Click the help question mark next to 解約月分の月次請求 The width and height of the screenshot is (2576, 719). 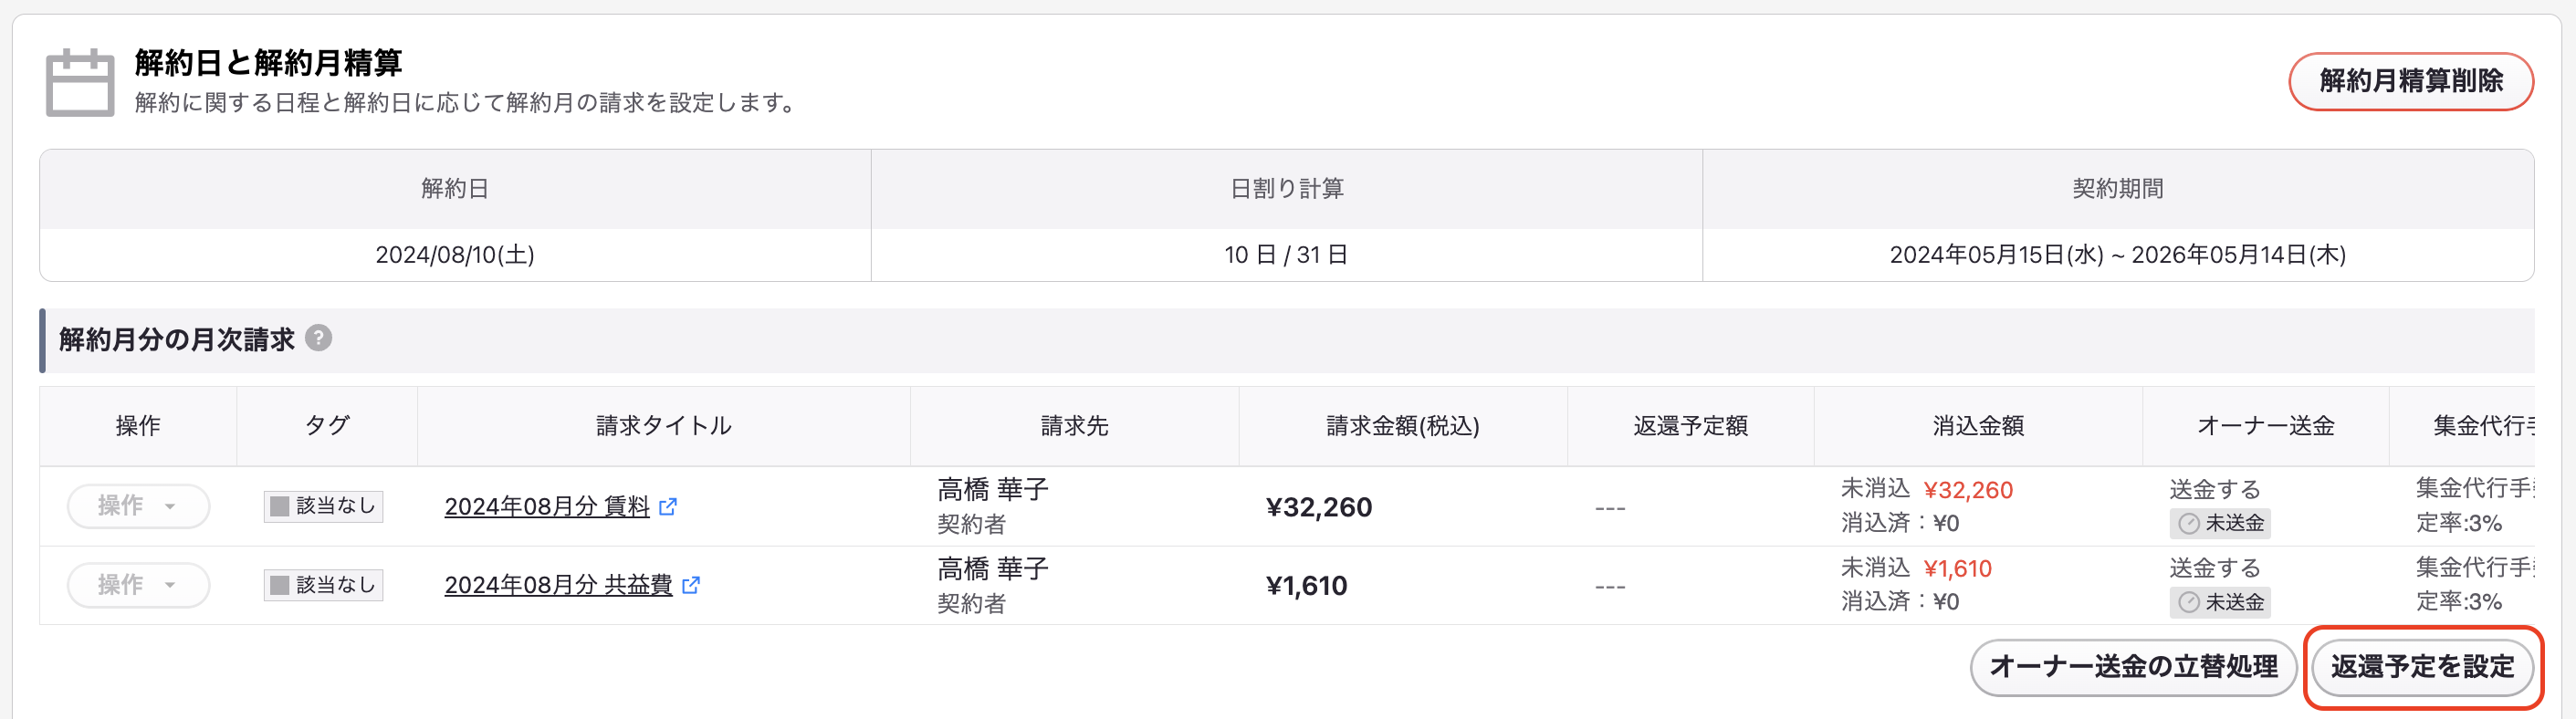tap(318, 338)
